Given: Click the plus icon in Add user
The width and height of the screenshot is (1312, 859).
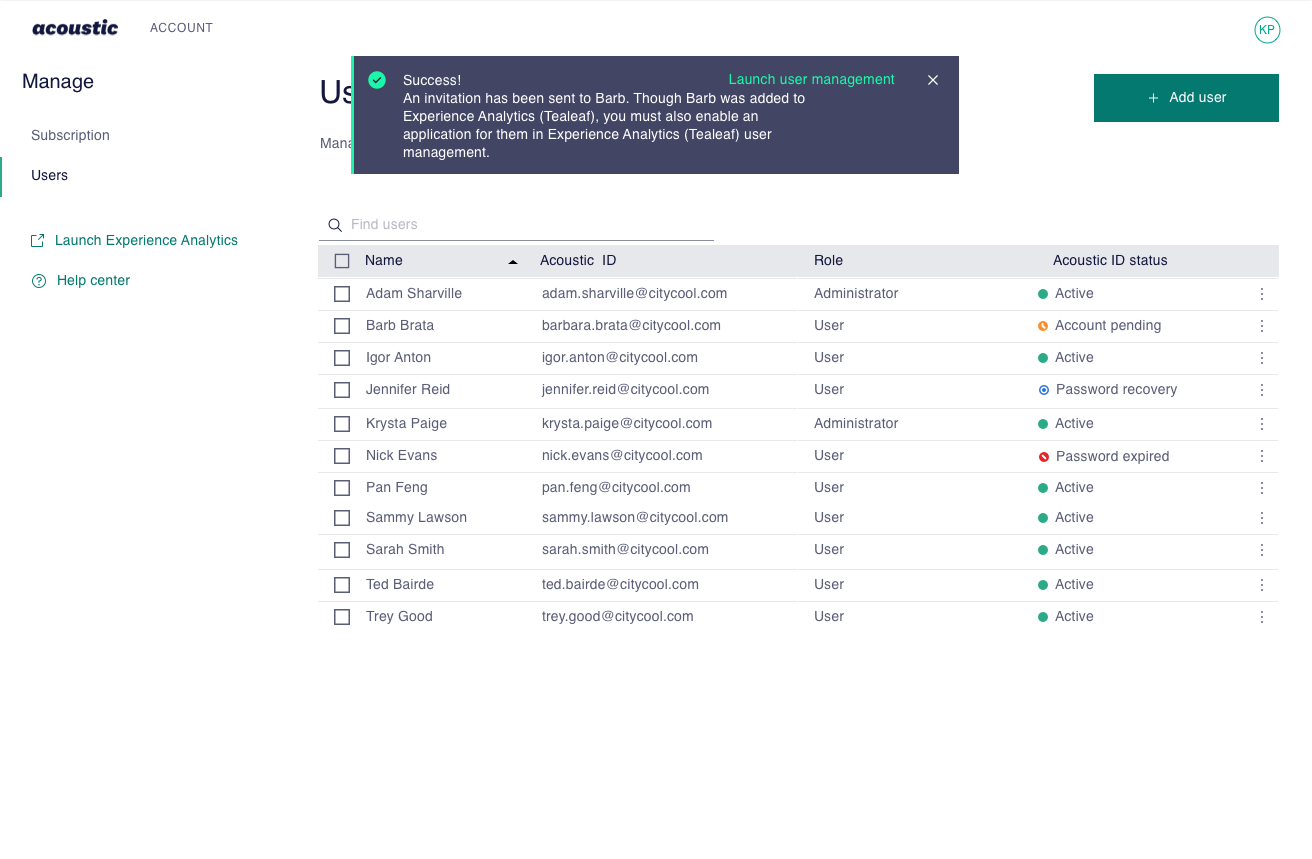Looking at the screenshot, I should [x=1153, y=98].
